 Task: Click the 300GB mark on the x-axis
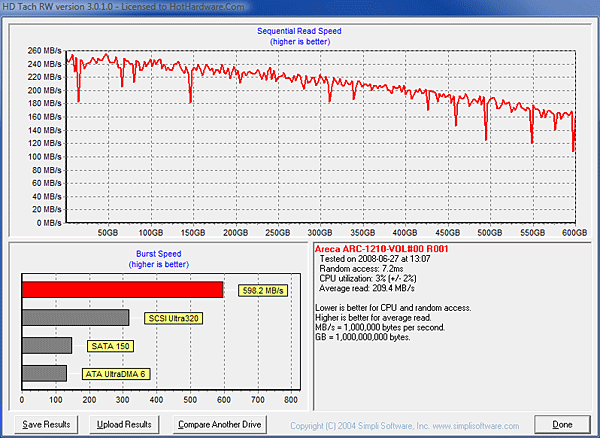[321, 232]
